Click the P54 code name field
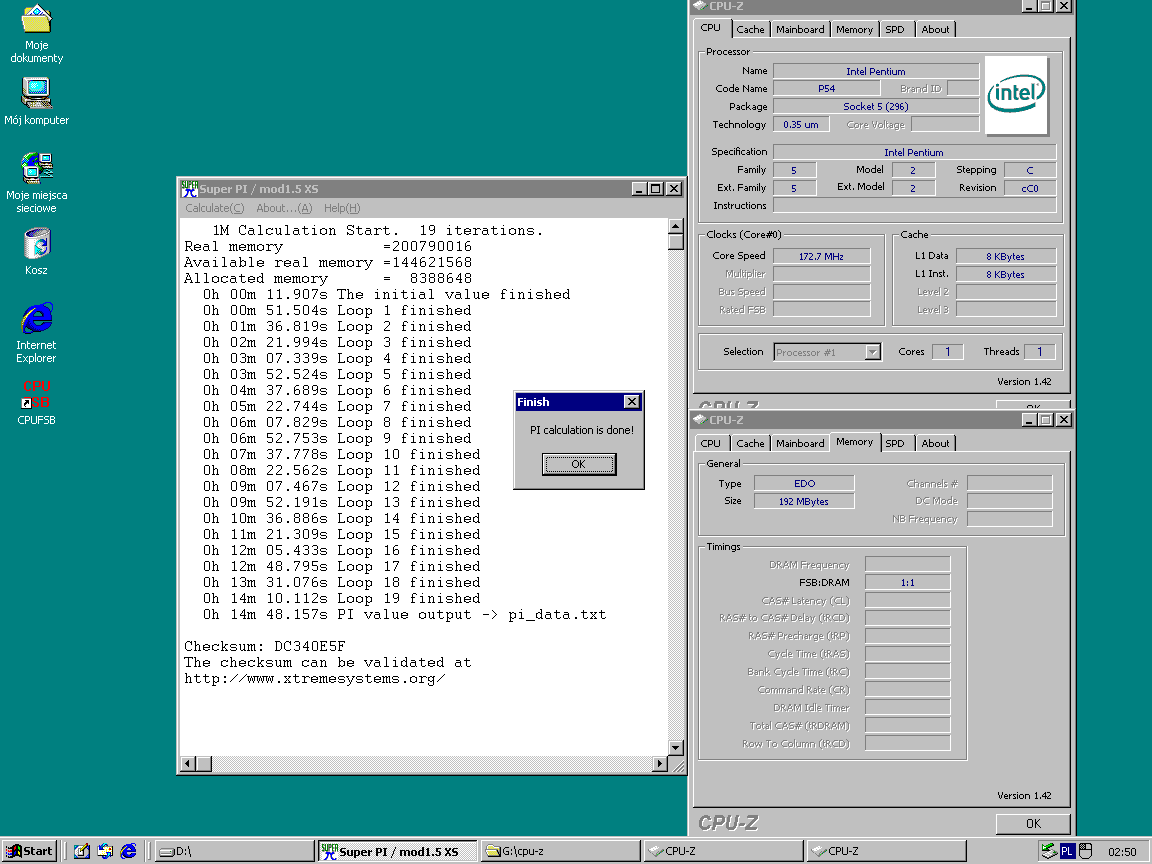Viewport: 1152px width, 864px height. 827,88
